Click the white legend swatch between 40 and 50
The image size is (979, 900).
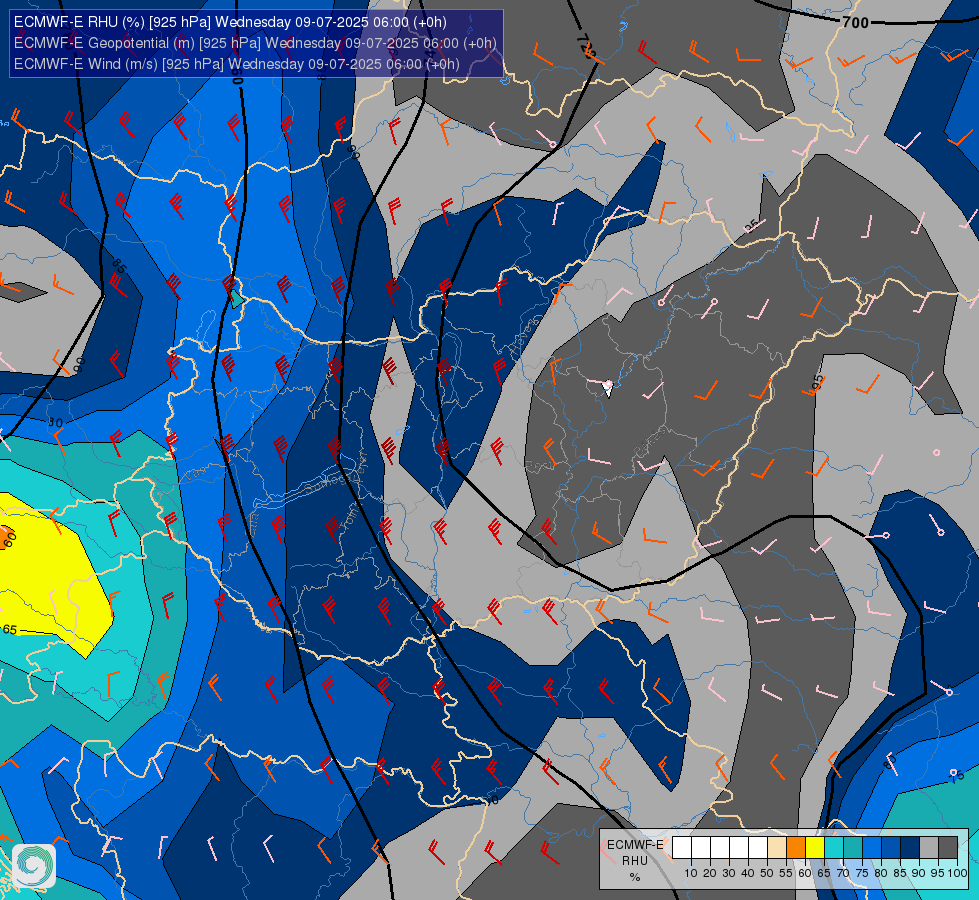coord(758,848)
